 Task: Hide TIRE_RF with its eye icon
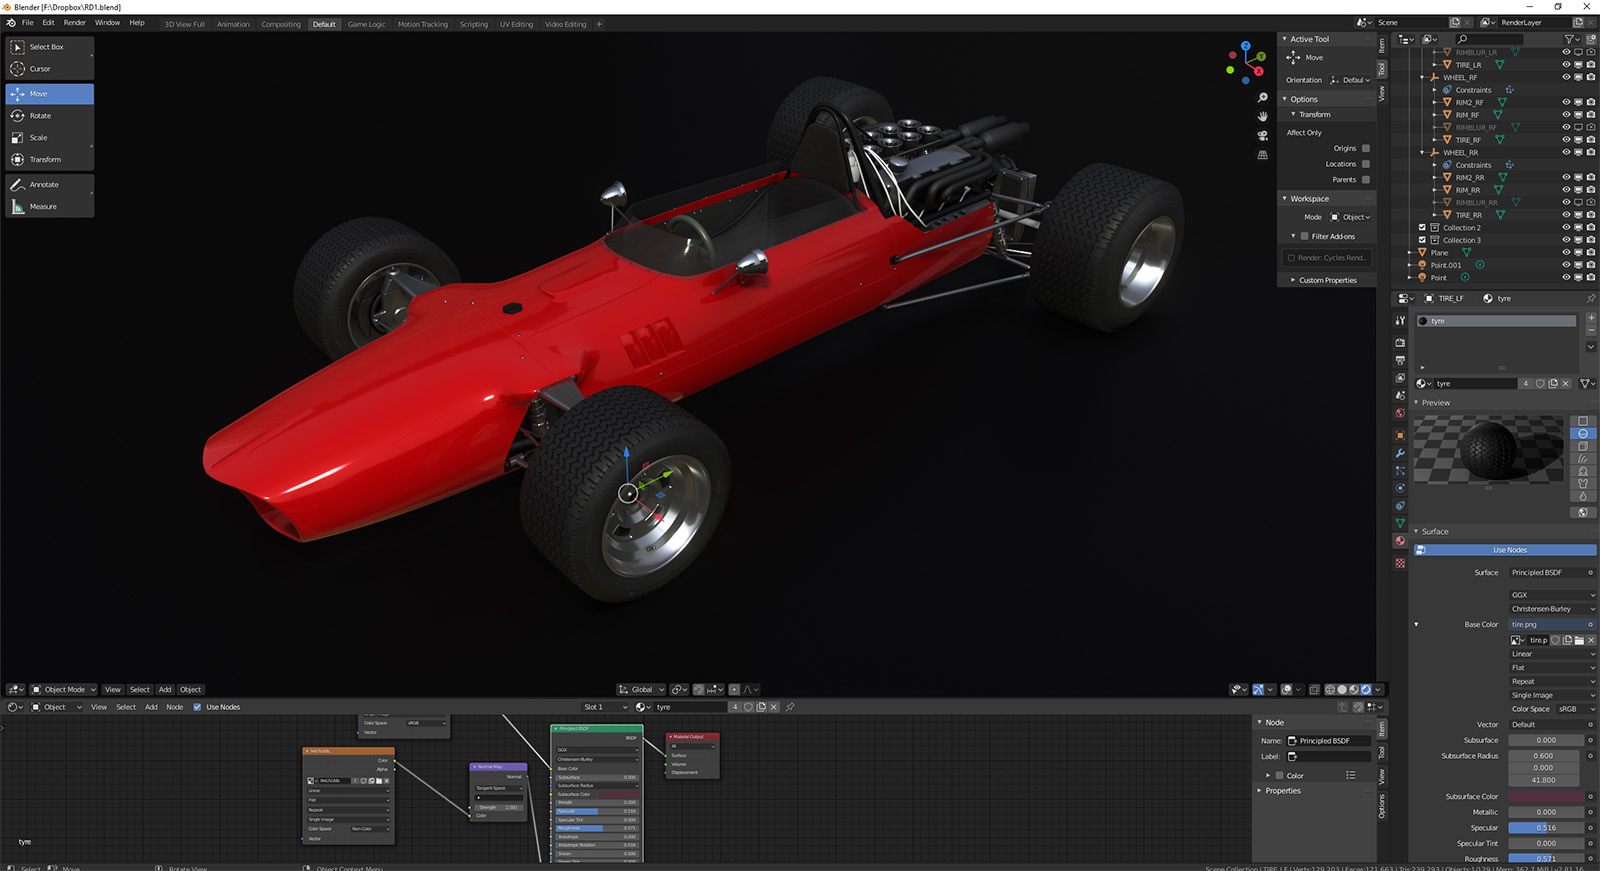1566,140
